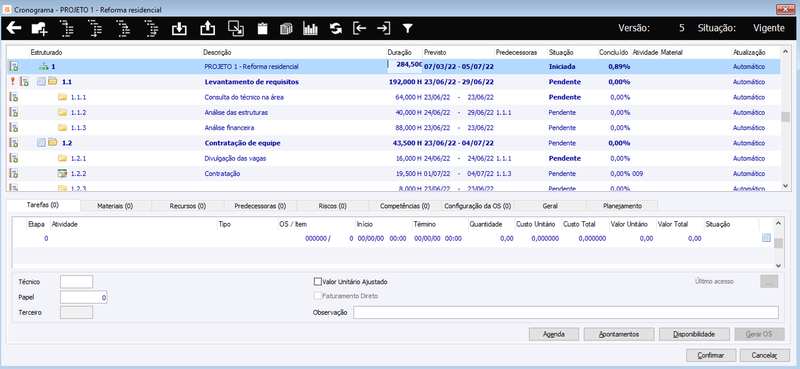Click the upload/export tray icon
The height and width of the screenshot is (369, 800).
click(x=207, y=29)
